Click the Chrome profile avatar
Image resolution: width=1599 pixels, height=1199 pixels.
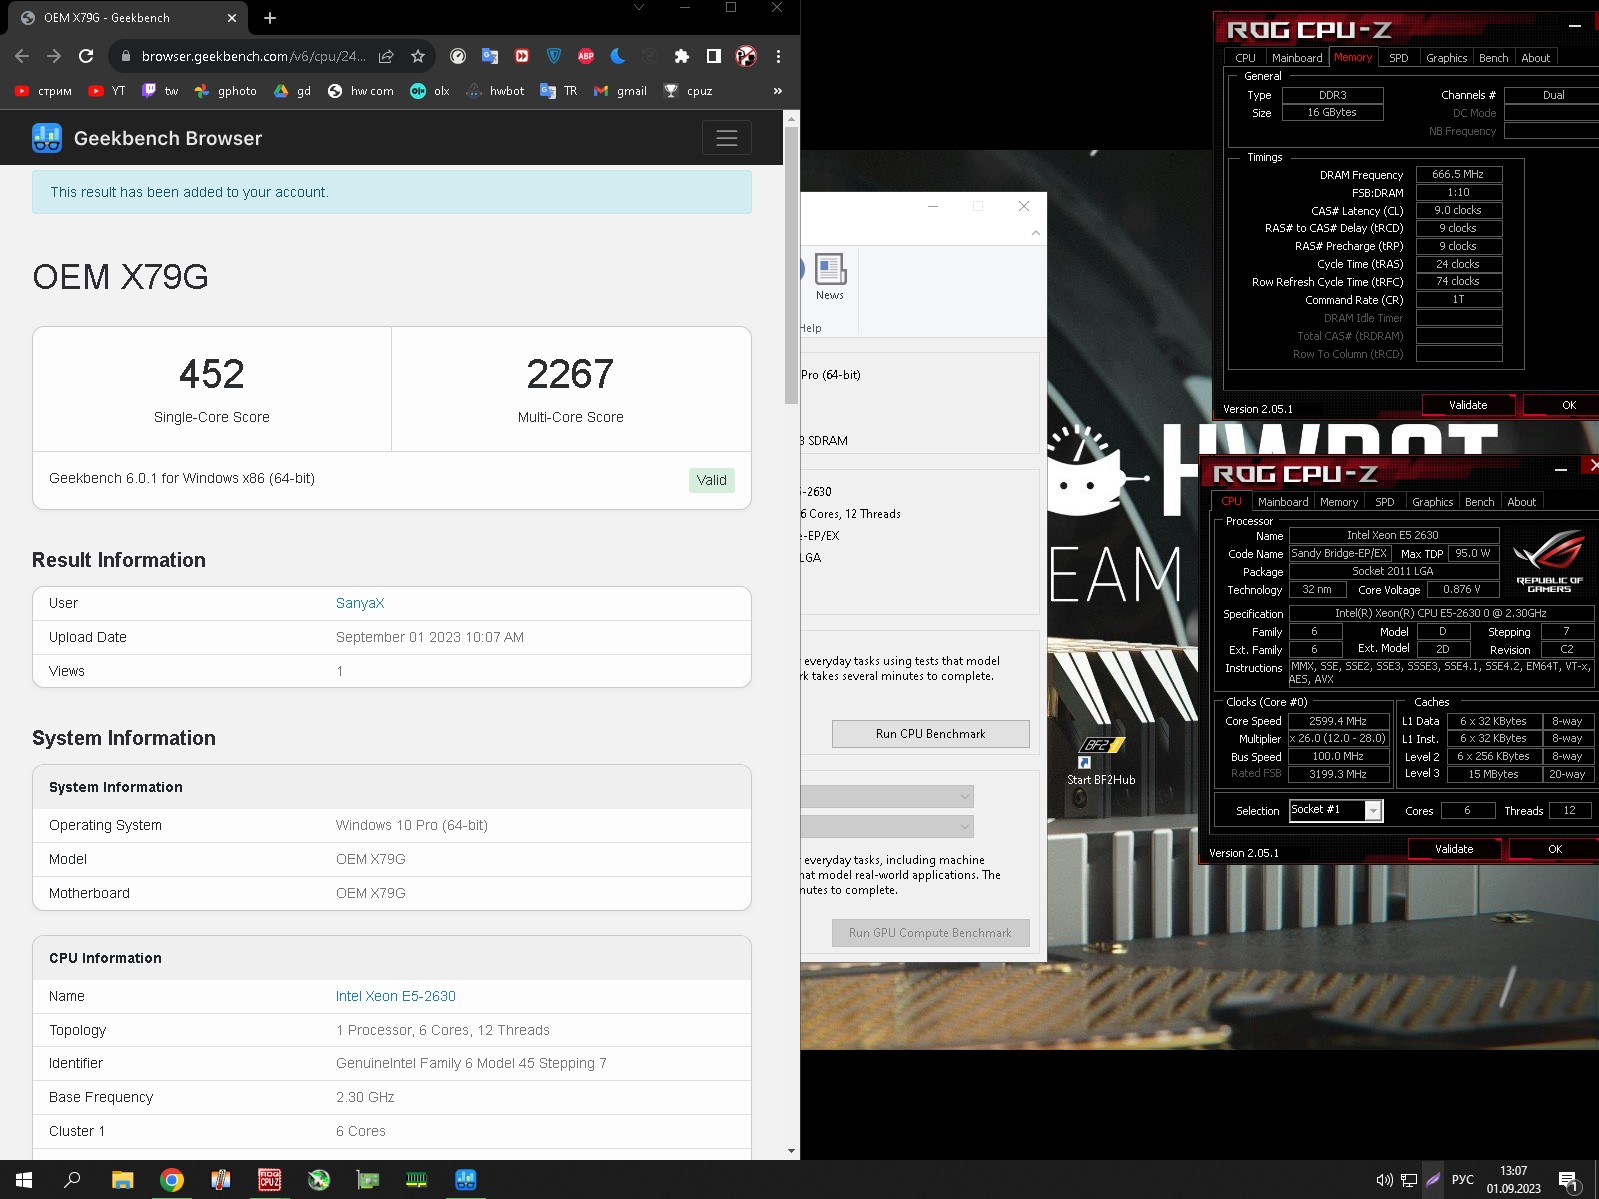click(746, 56)
